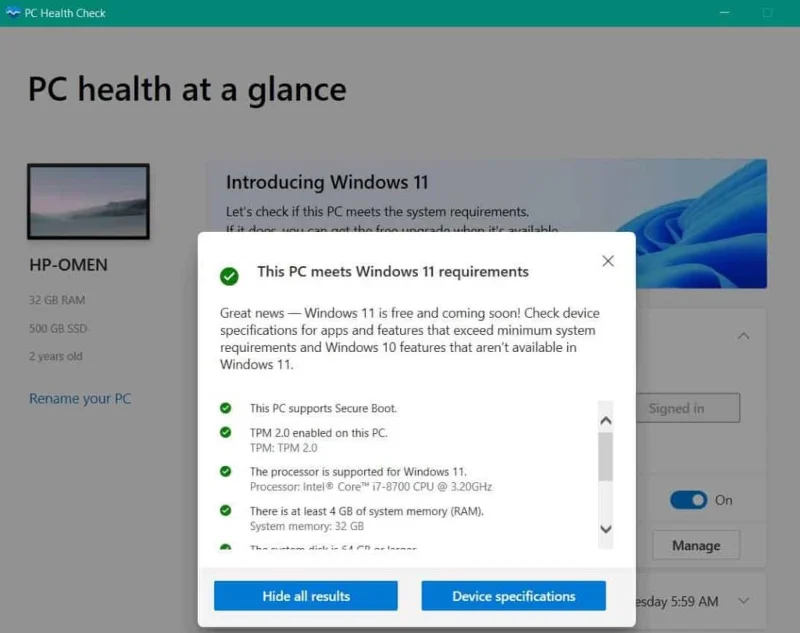Click the PC Health Check app icon
800x633 pixels.
(x=13, y=13)
